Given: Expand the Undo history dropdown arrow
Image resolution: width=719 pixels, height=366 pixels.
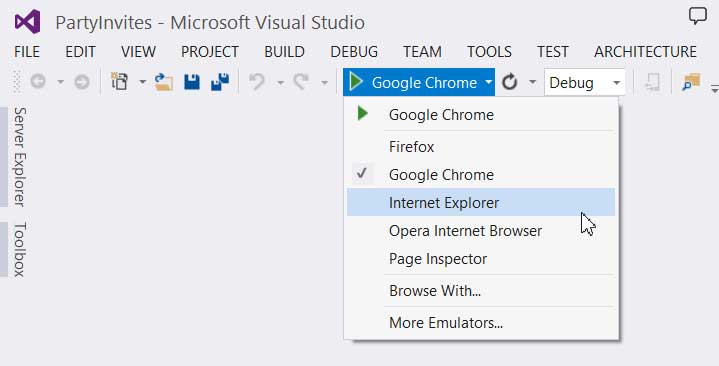Looking at the screenshot, I should (x=280, y=83).
